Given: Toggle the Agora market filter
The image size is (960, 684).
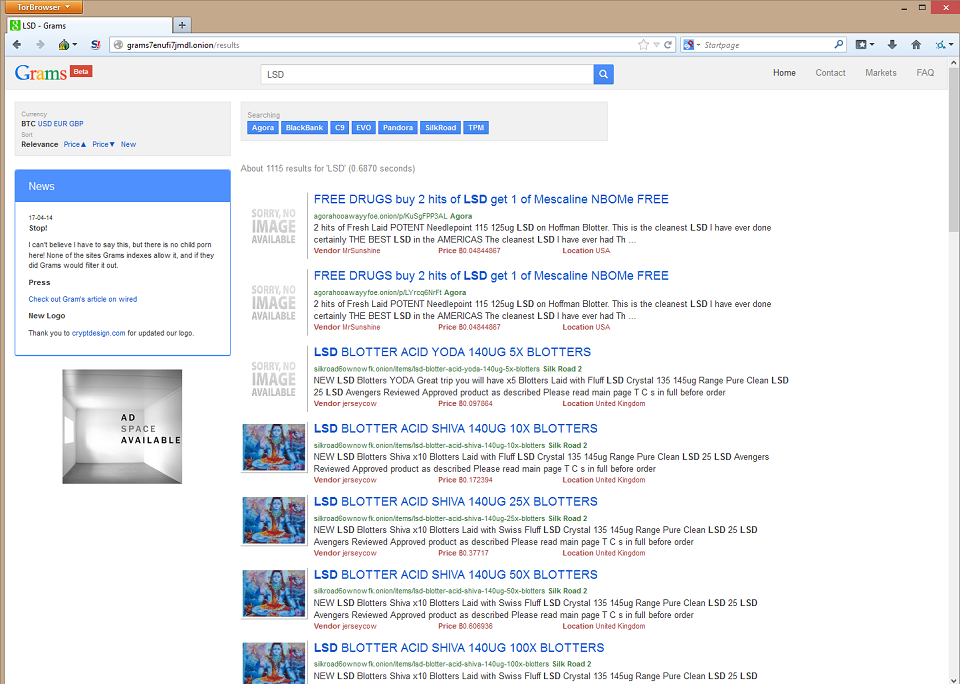Looking at the screenshot, I should 263,128.
